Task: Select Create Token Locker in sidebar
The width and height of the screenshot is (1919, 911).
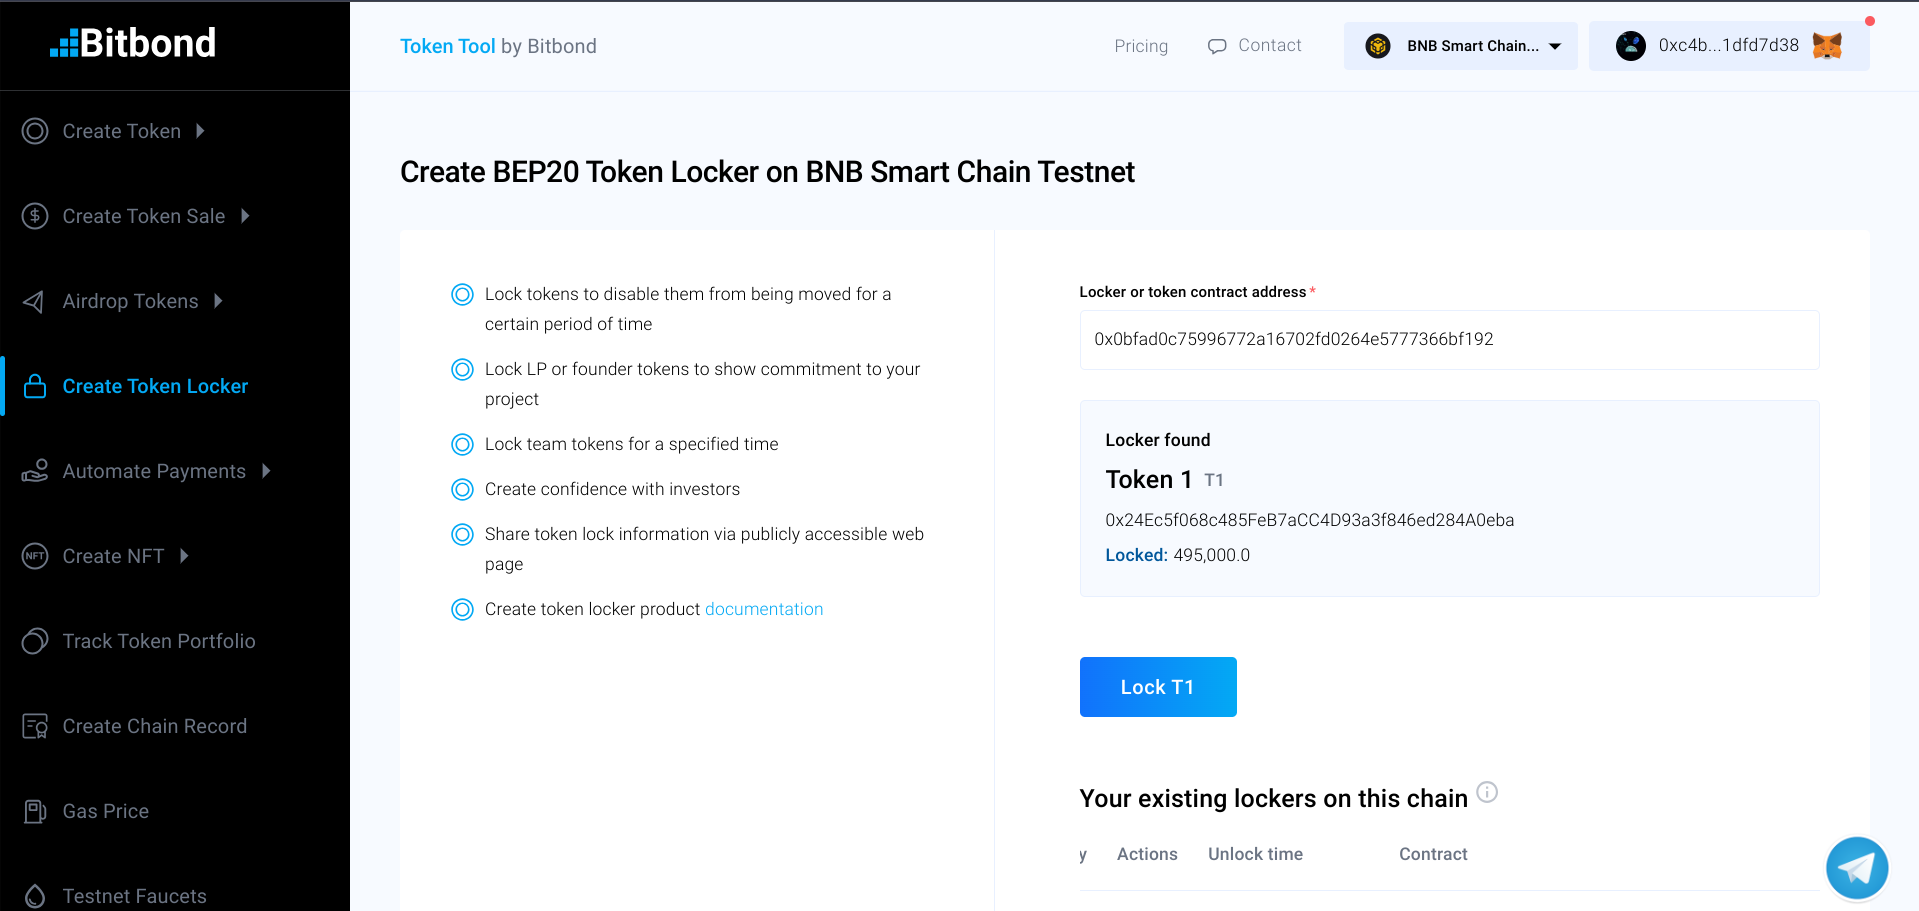Action: [155, 386]
